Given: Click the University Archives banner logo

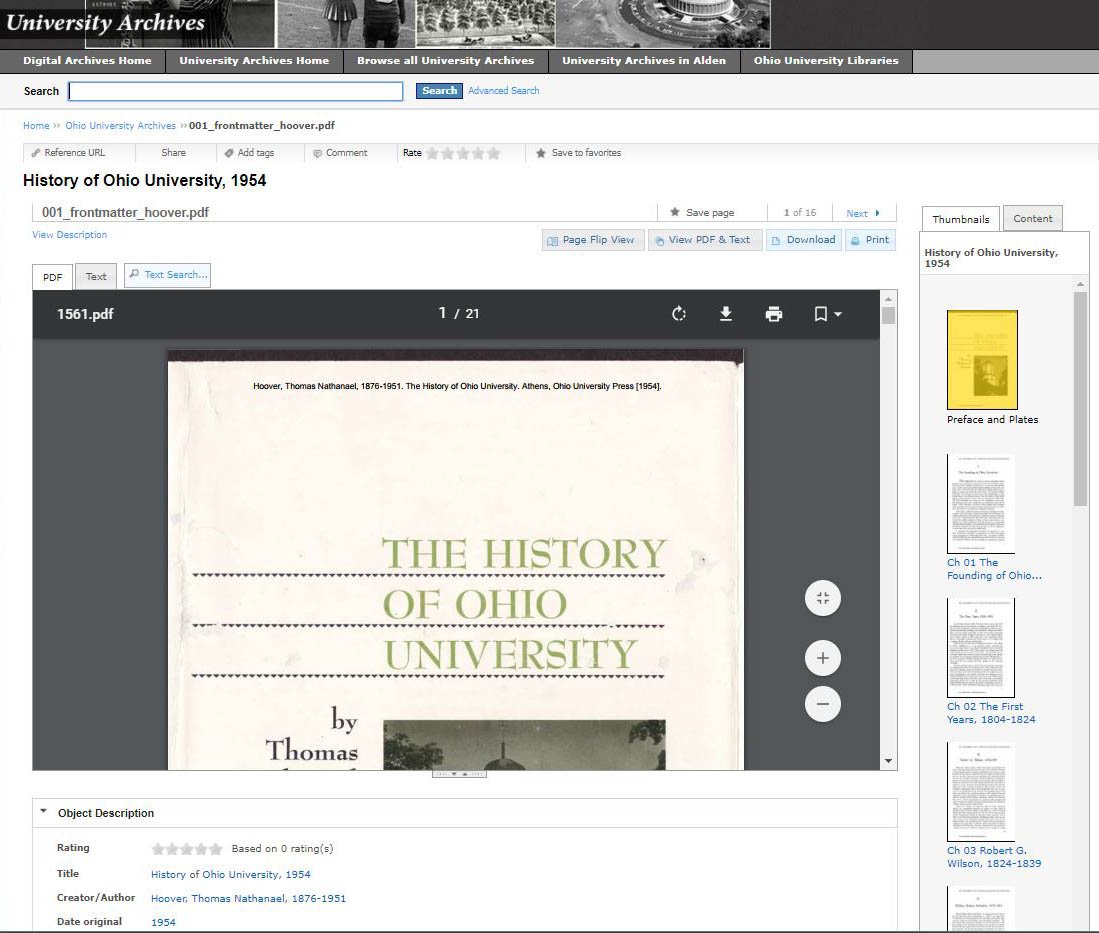Looking at the screenshot, I should click(106, 22).
